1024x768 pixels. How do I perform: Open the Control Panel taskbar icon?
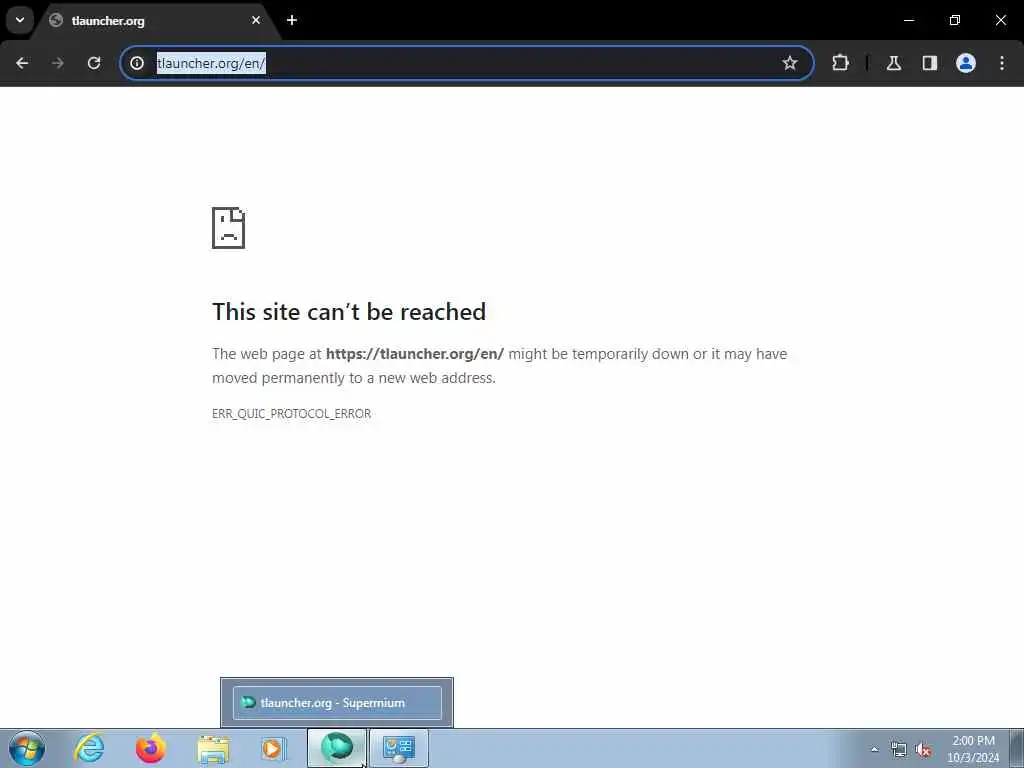(x=398, y=748)
